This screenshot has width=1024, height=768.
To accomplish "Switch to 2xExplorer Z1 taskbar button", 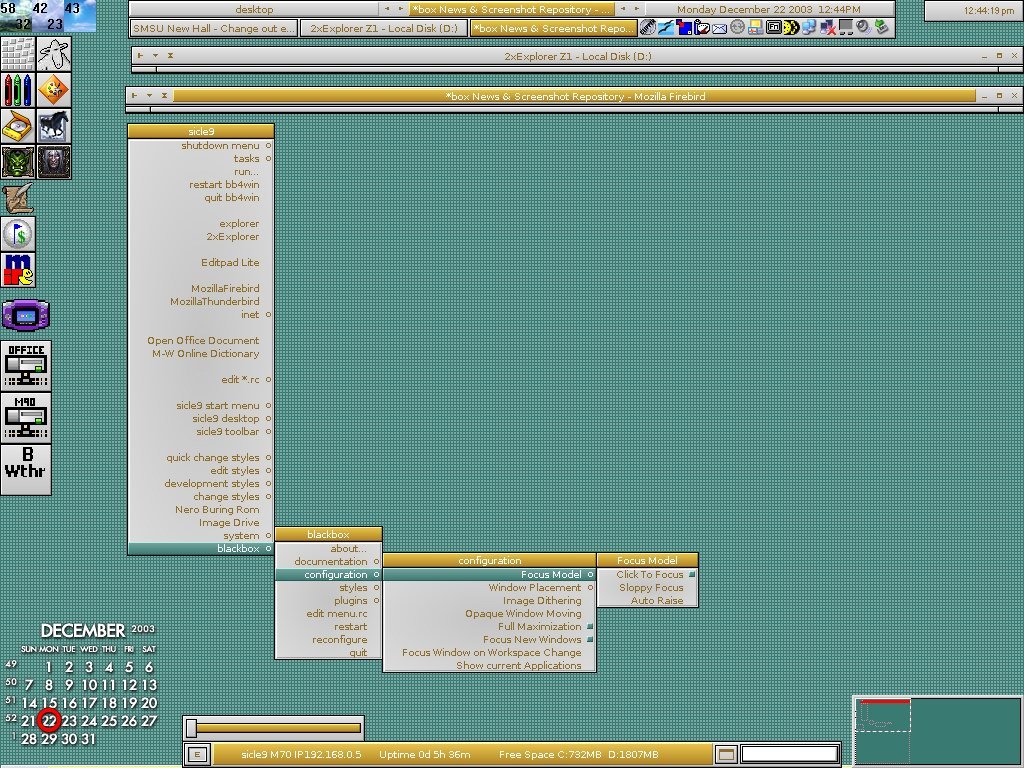I will point(384,28).
